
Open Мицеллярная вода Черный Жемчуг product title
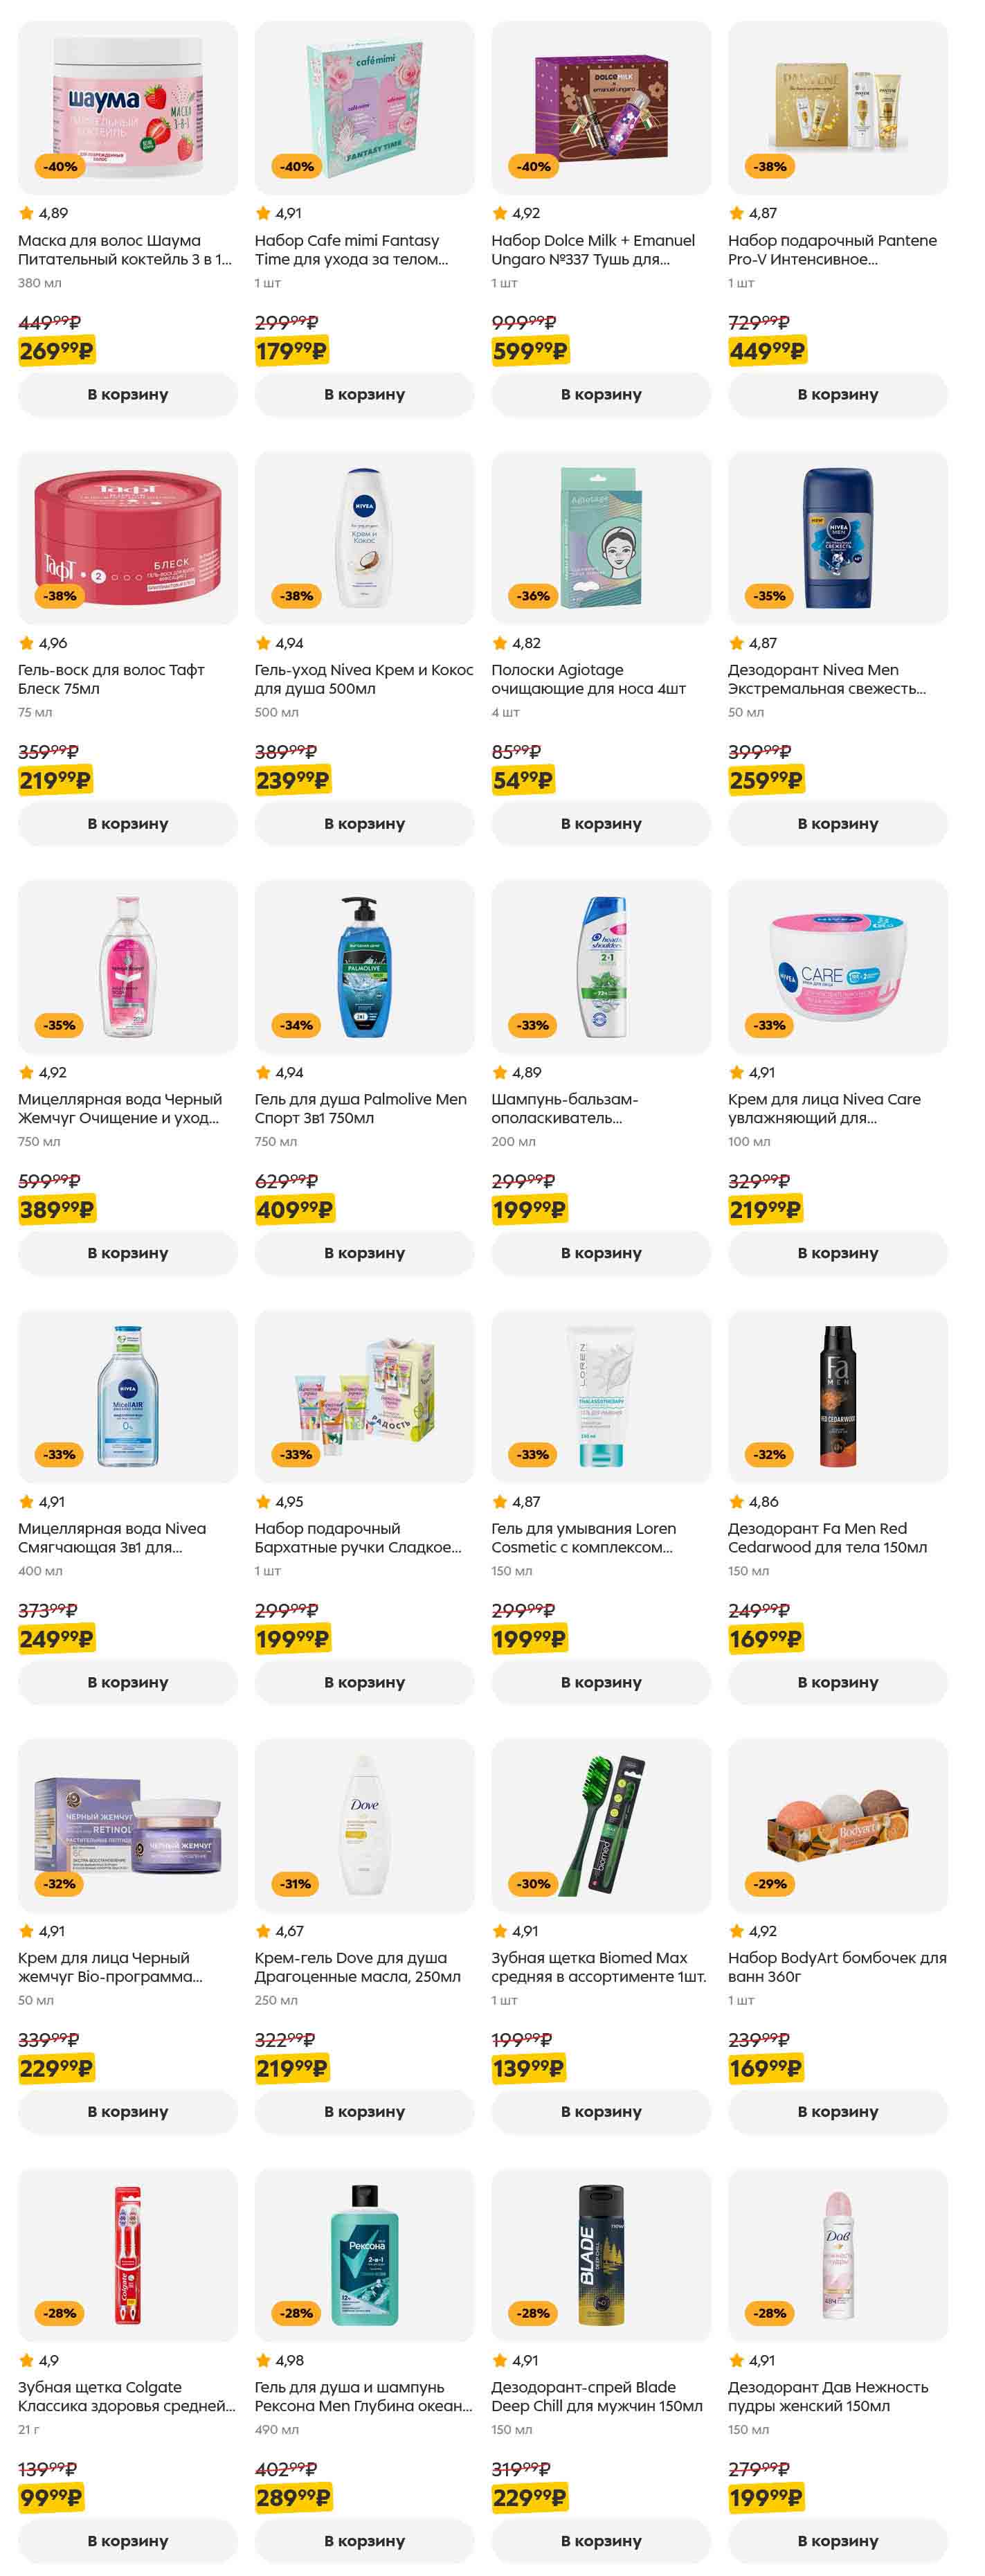click(120, 1108)
